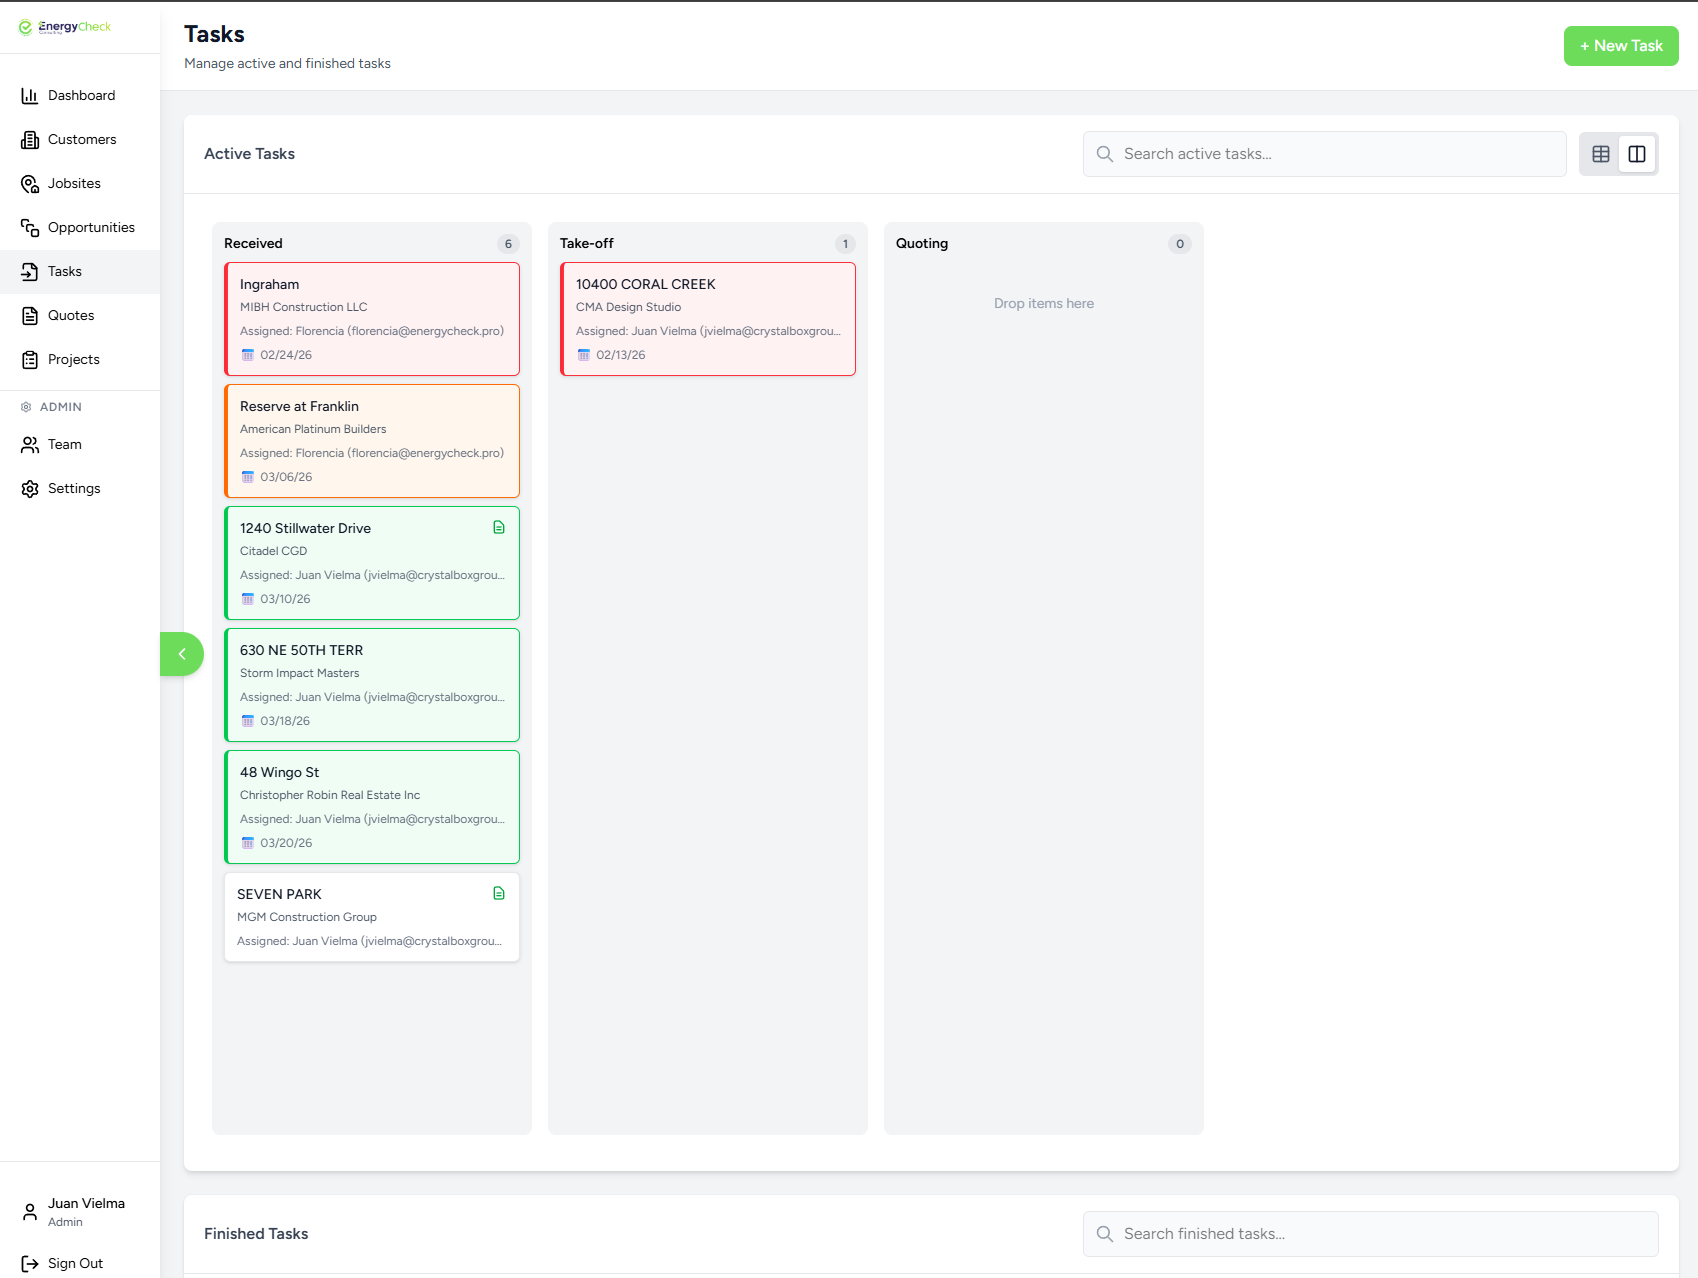
Task: Open the Reserve at Franklin task card
Action: pos(372,440)
